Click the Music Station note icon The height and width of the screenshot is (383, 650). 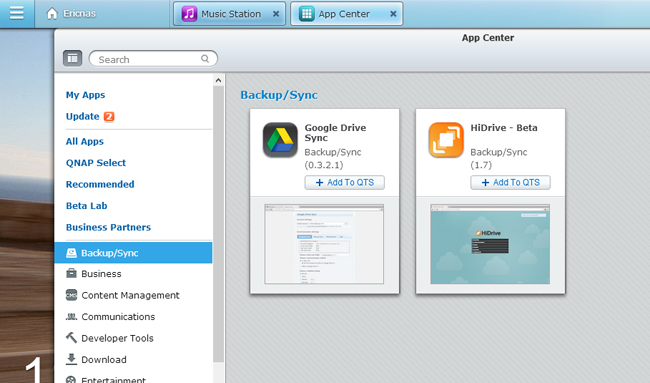click(189, 14)
